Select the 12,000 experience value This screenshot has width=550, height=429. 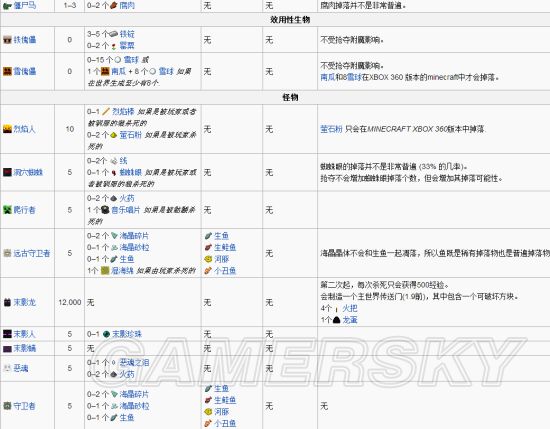tap(70, 302)
